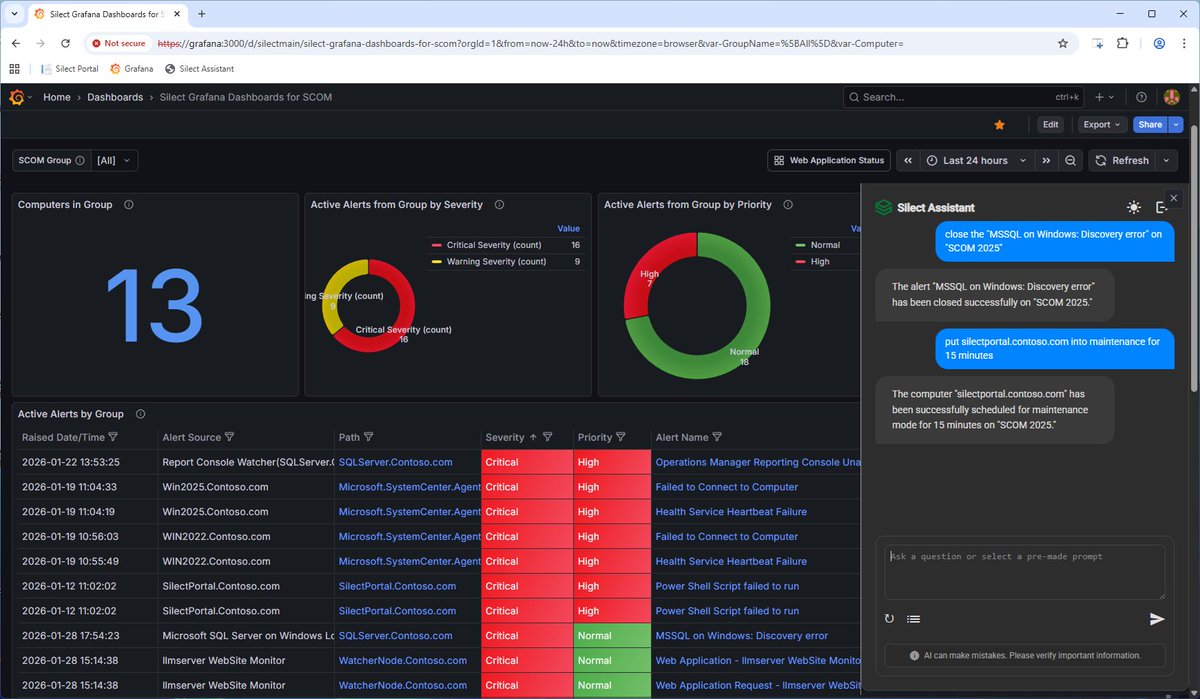Shift time range backward

(x=908, y=160)
